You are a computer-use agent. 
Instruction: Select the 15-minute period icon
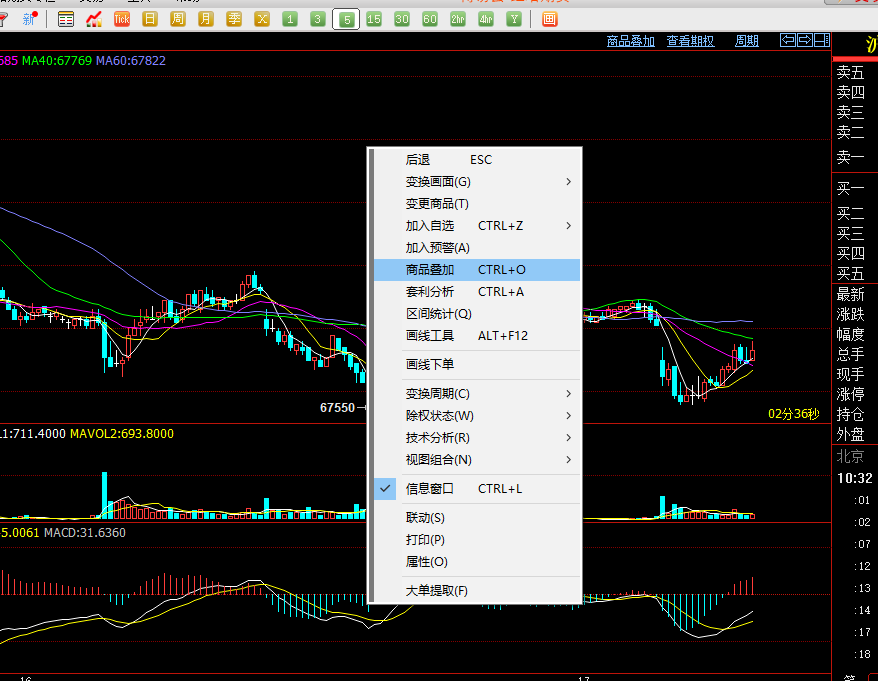coord(374,19)
